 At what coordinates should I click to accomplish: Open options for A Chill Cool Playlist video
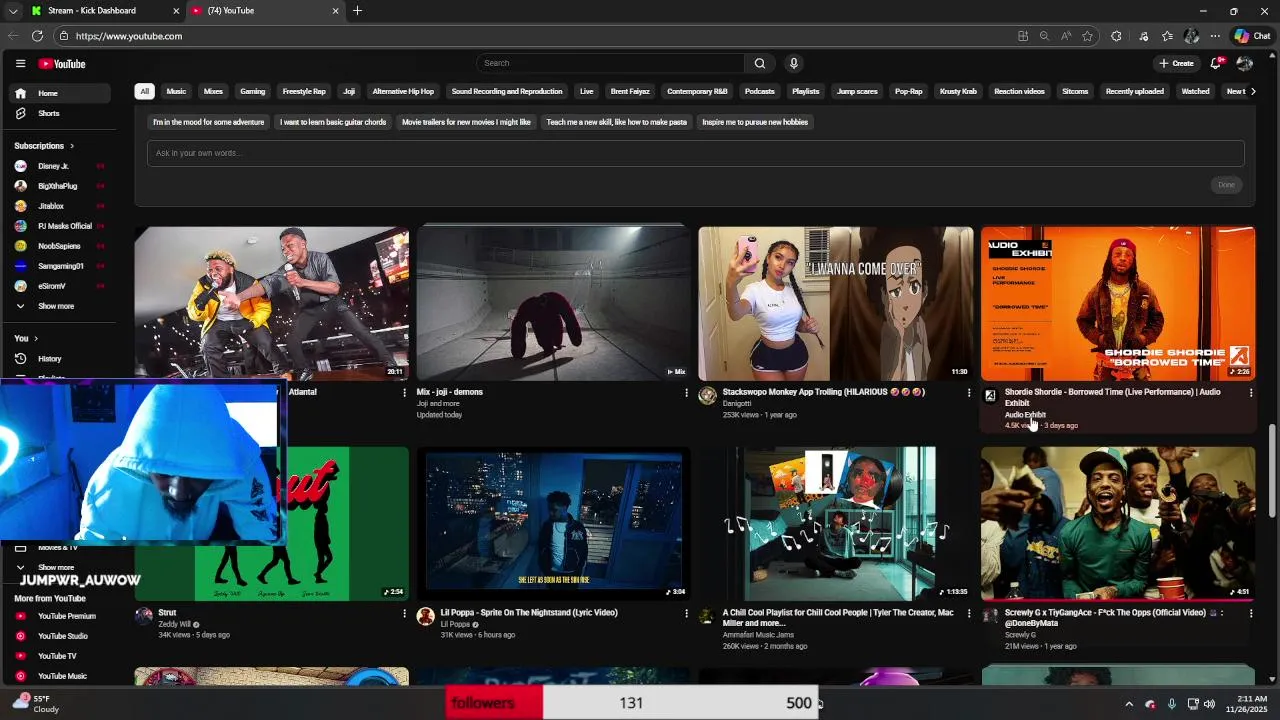coord(968,613)
